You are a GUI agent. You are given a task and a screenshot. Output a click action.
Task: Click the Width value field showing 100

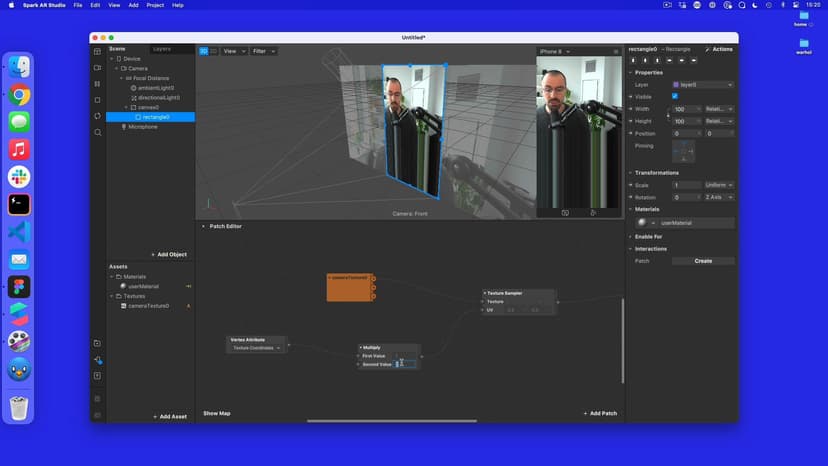click(x=686, y=109)
